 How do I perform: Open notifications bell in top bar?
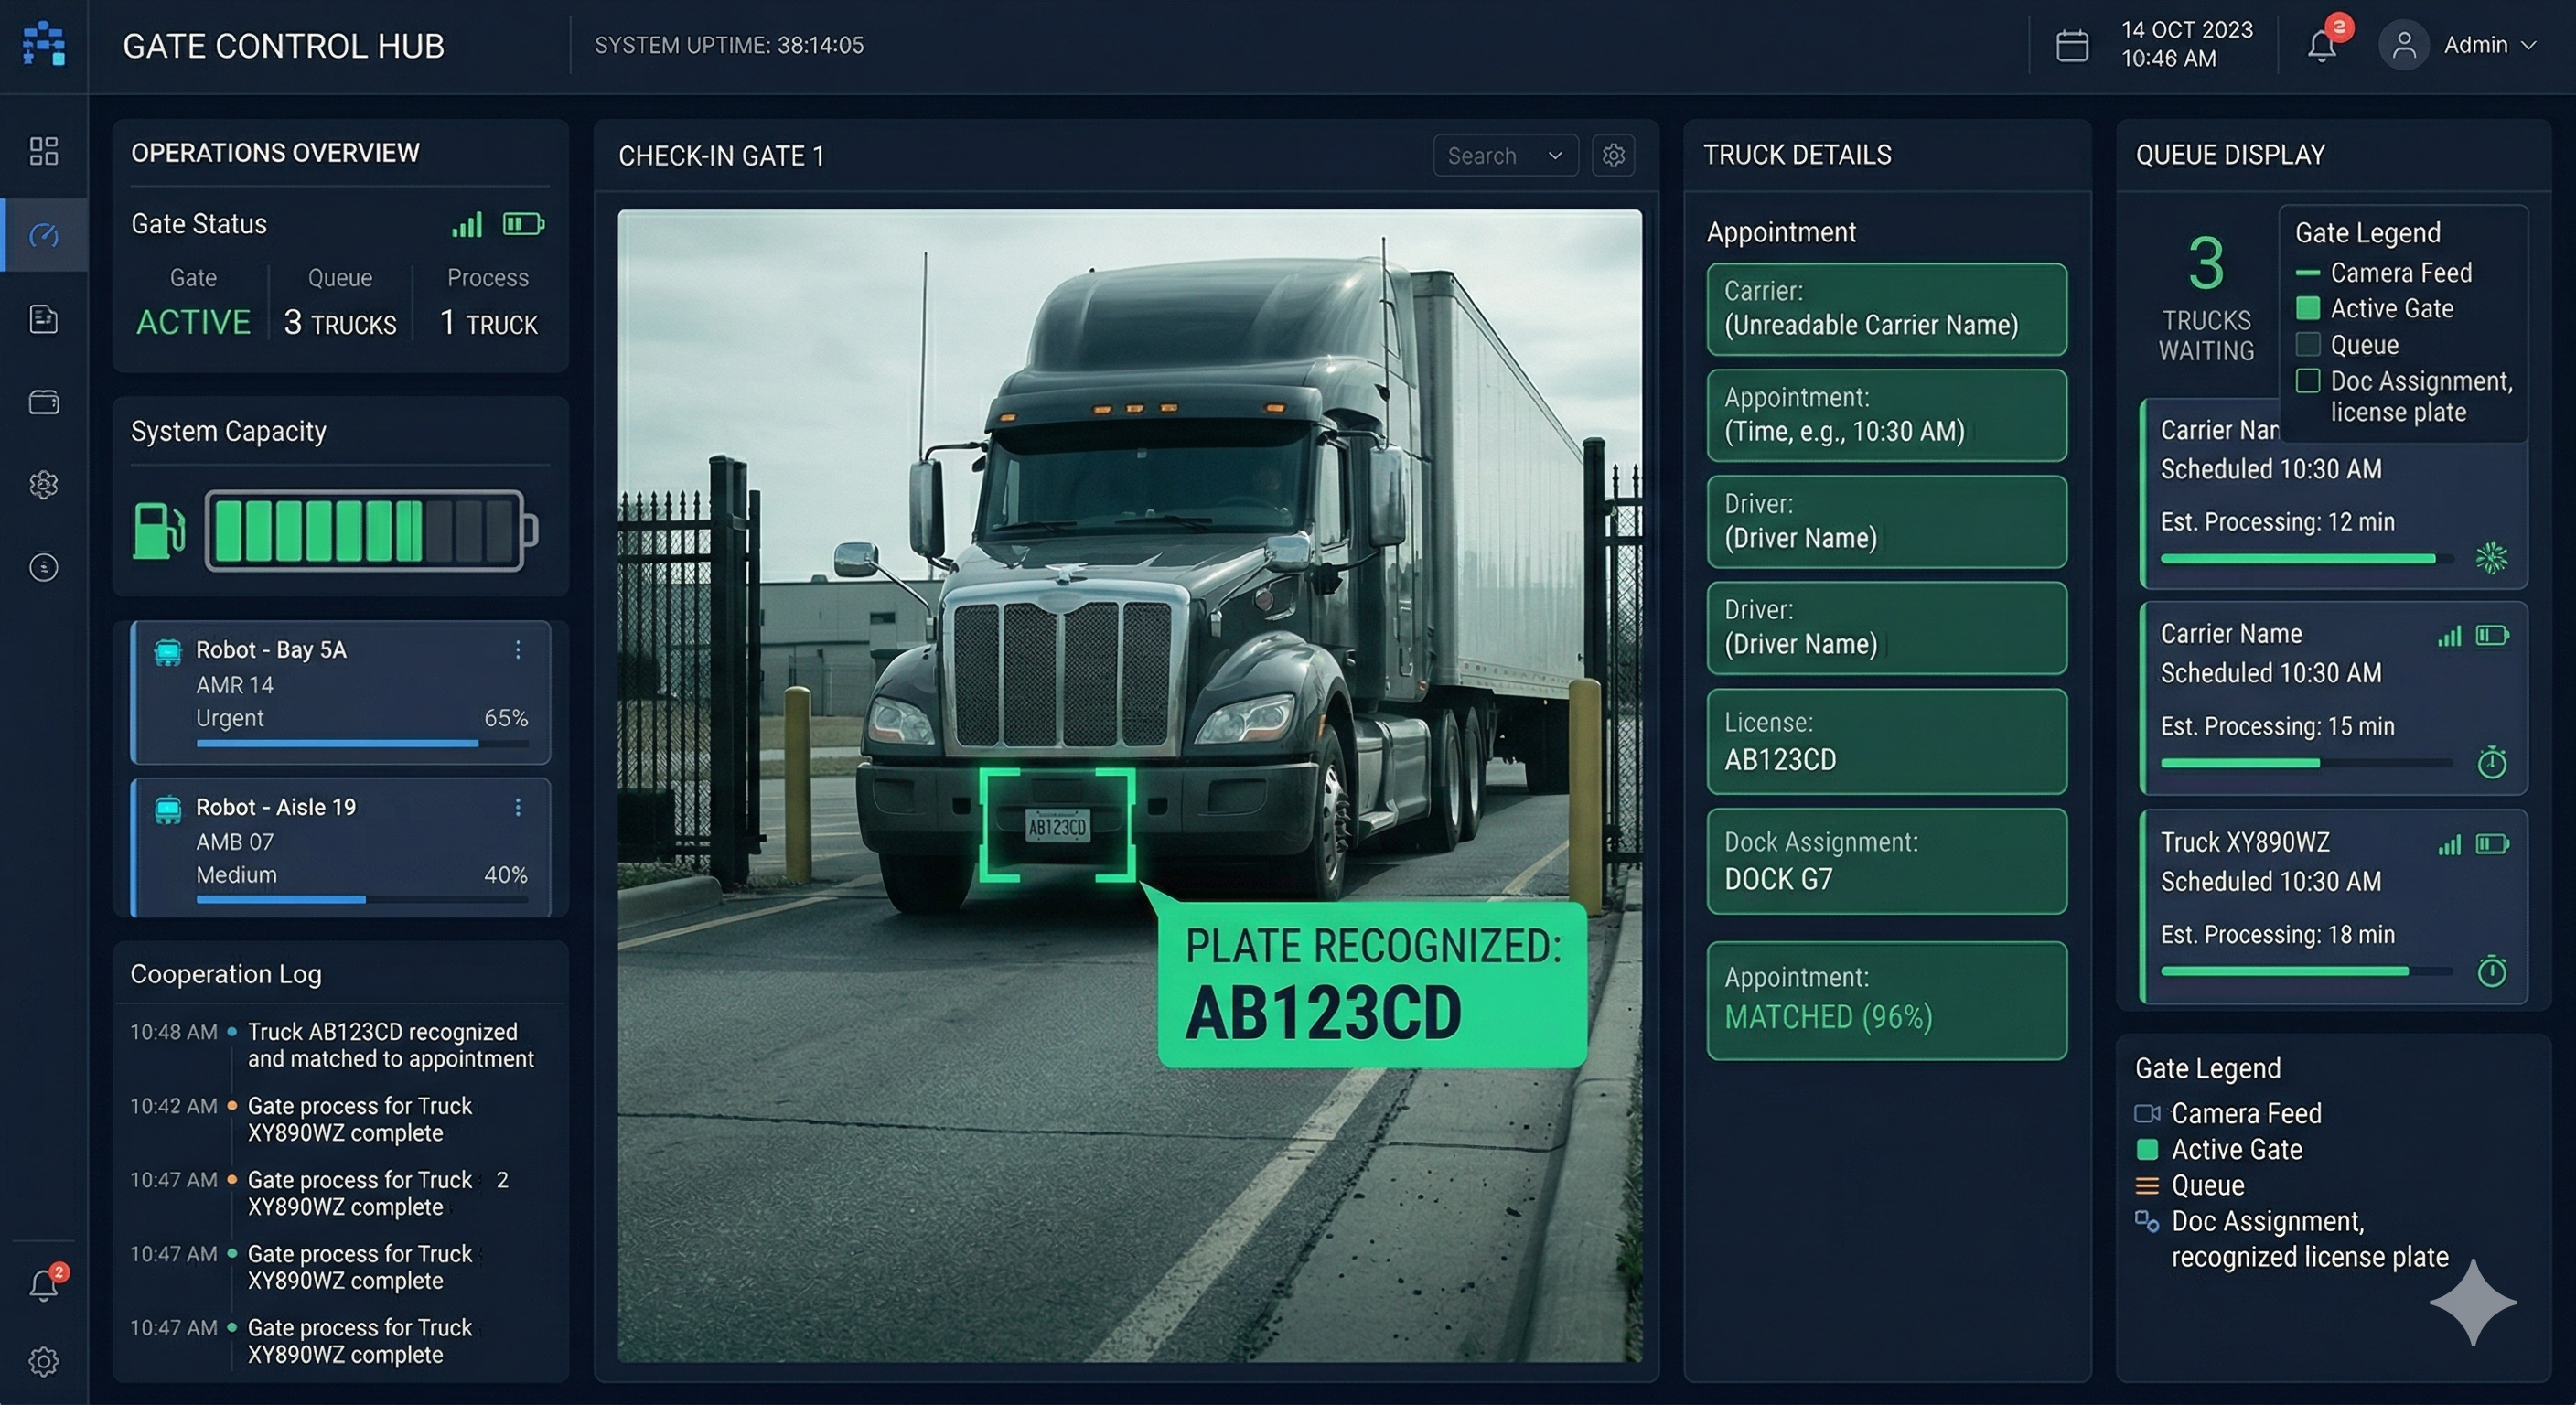coord(2321,46)
